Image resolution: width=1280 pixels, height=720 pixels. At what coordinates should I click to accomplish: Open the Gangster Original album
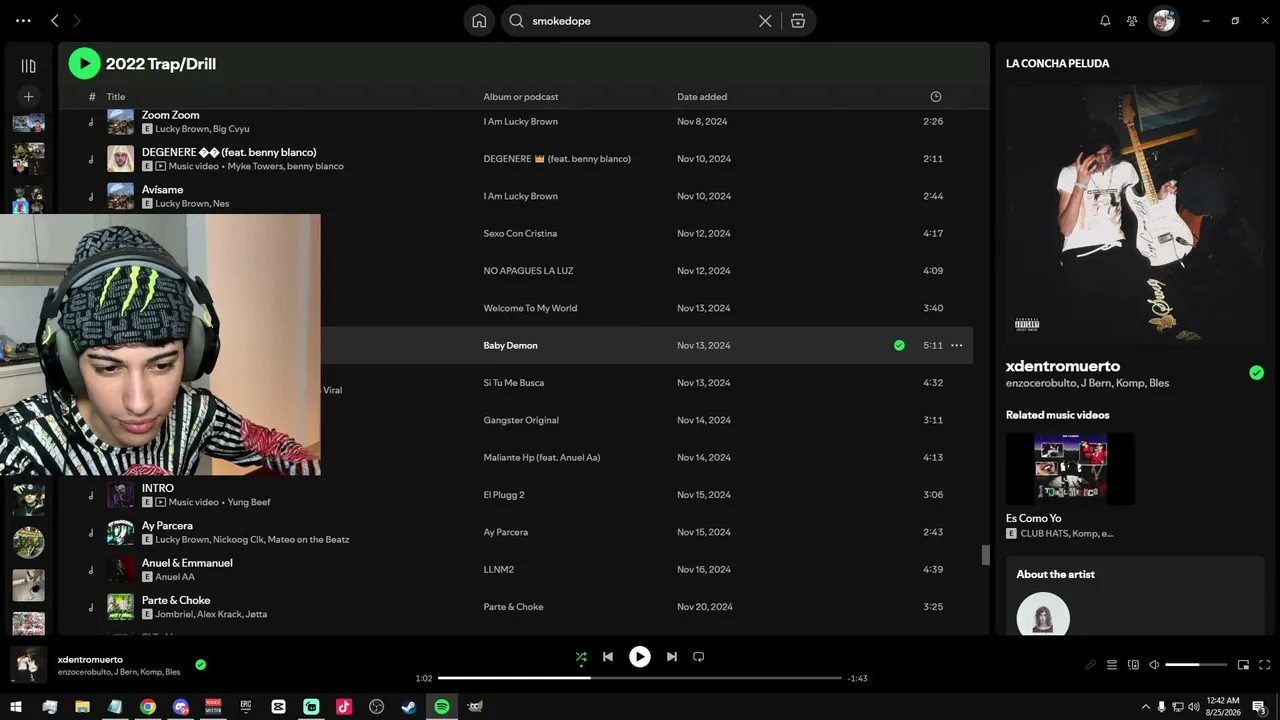click(521, 420)
